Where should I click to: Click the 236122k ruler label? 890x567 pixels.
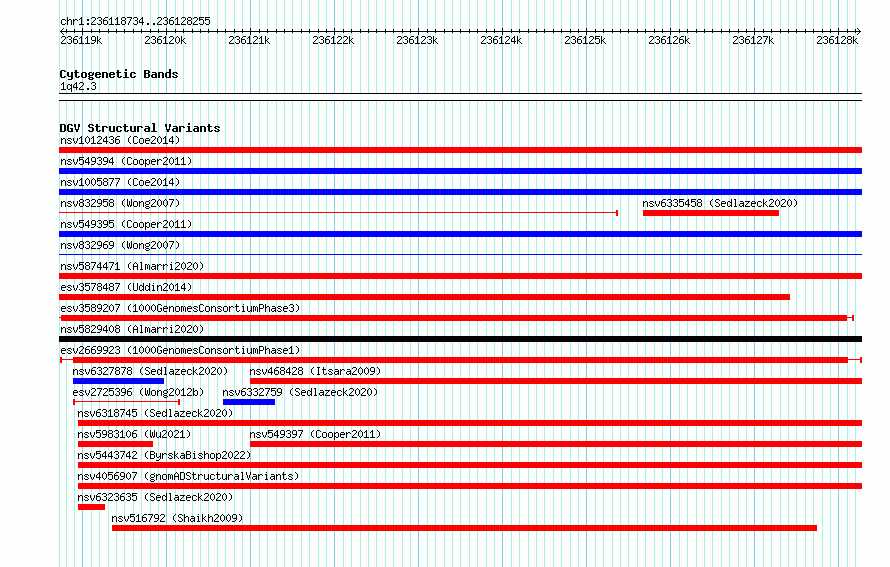[333, 40]
